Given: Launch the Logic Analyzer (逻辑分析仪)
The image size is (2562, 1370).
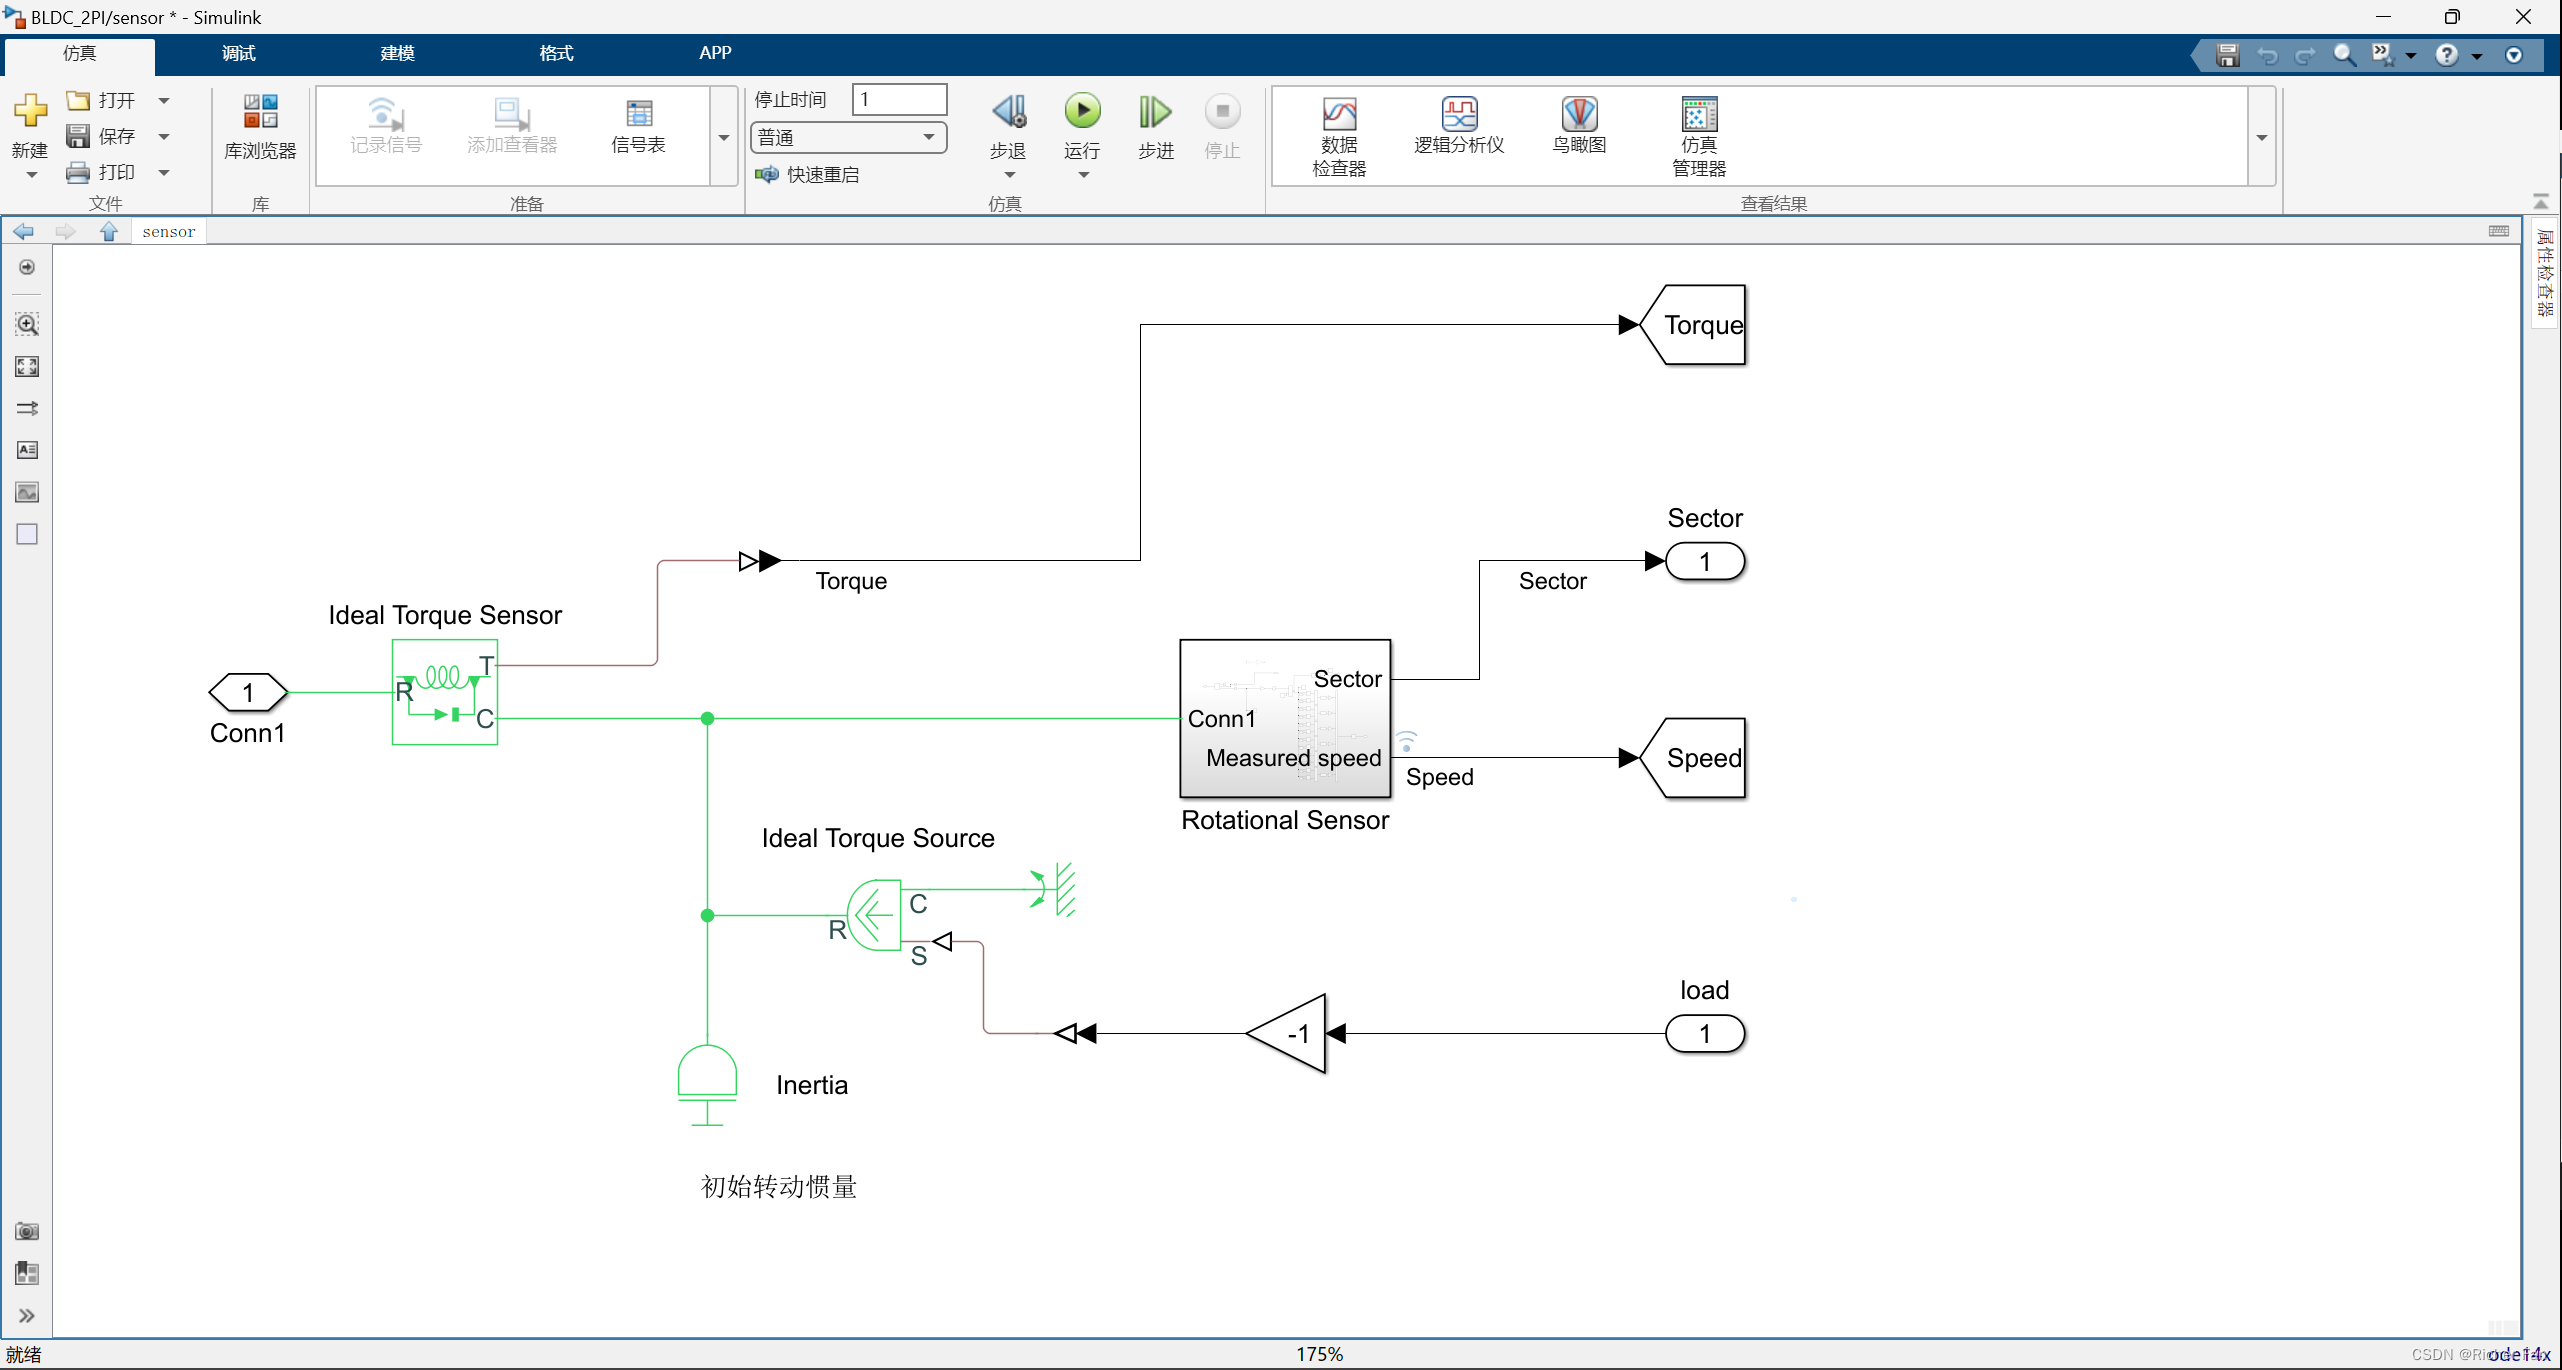Looking at the screenshot, I should pos(1459,126).
